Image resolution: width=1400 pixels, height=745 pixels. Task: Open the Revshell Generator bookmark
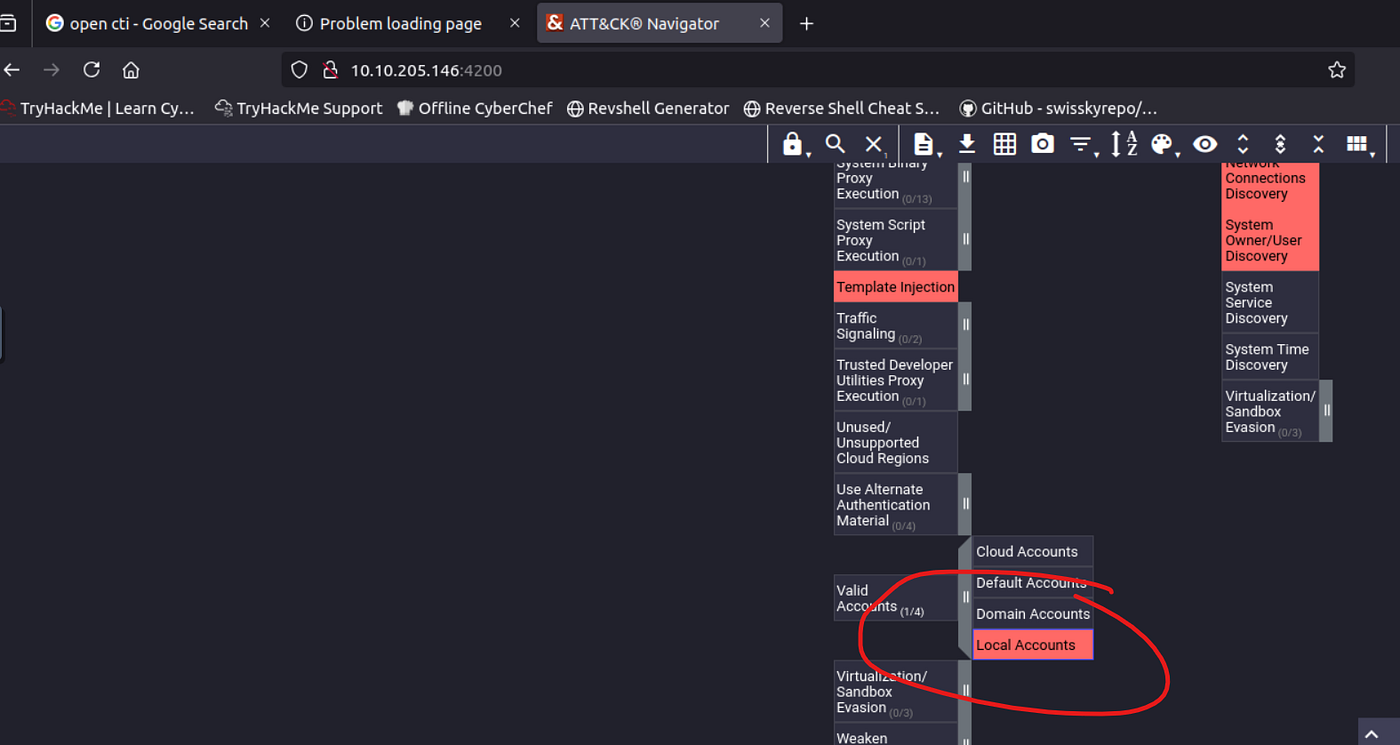point(648,108)
